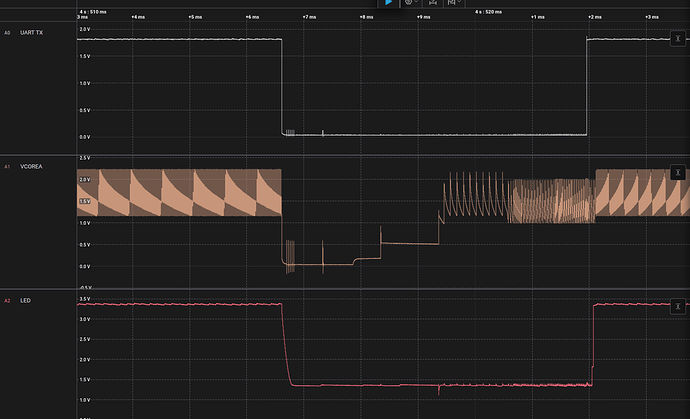This screenshot has width=690, height=419.
Task: Click the 1.0 V label on VCOREA axis
Action: pos(84,223)
